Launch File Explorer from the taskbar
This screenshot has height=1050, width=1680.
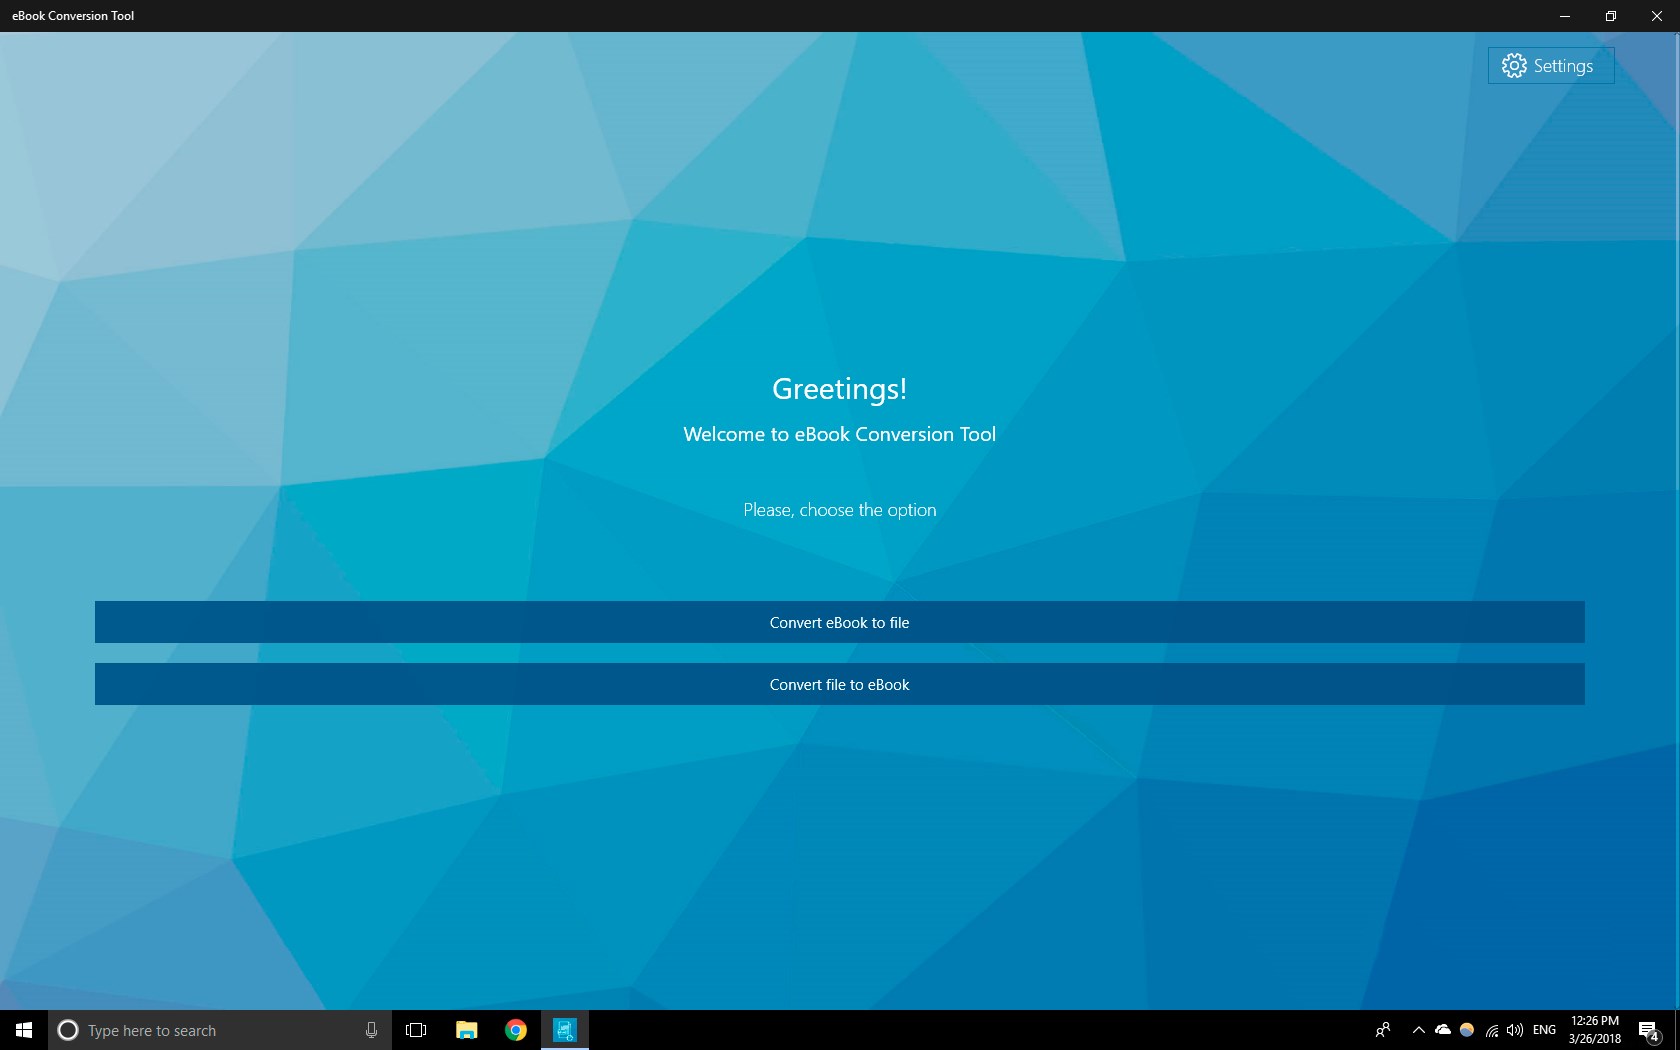465,1029
